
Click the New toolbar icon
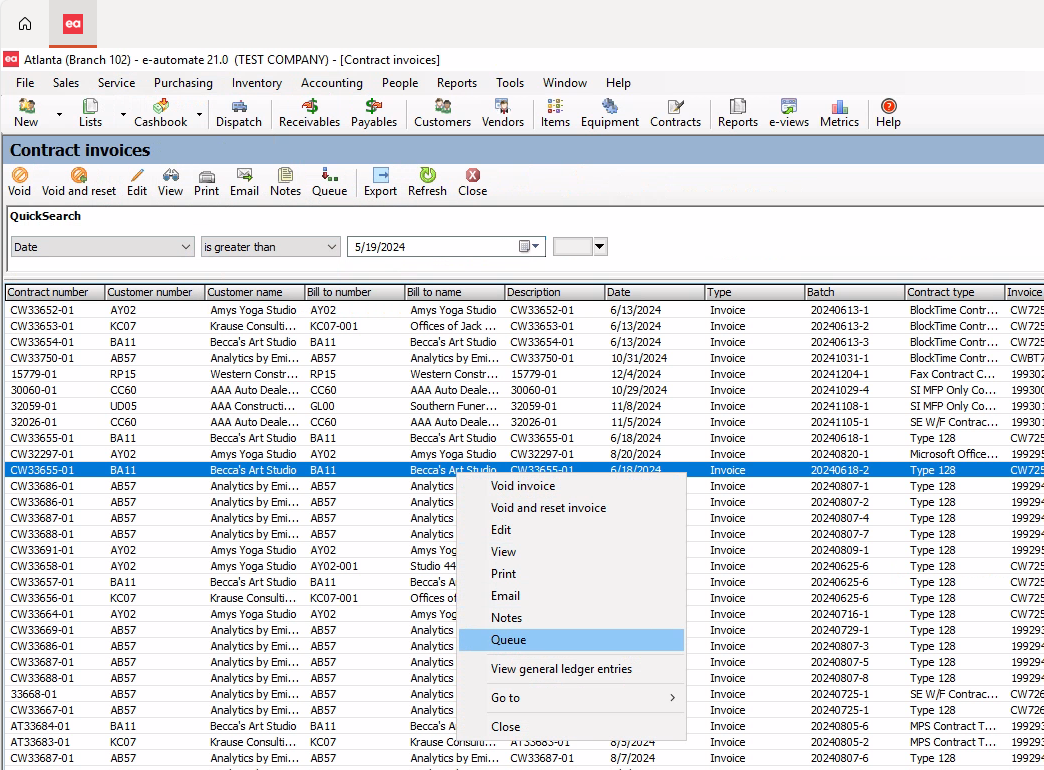tap(26, 113)
